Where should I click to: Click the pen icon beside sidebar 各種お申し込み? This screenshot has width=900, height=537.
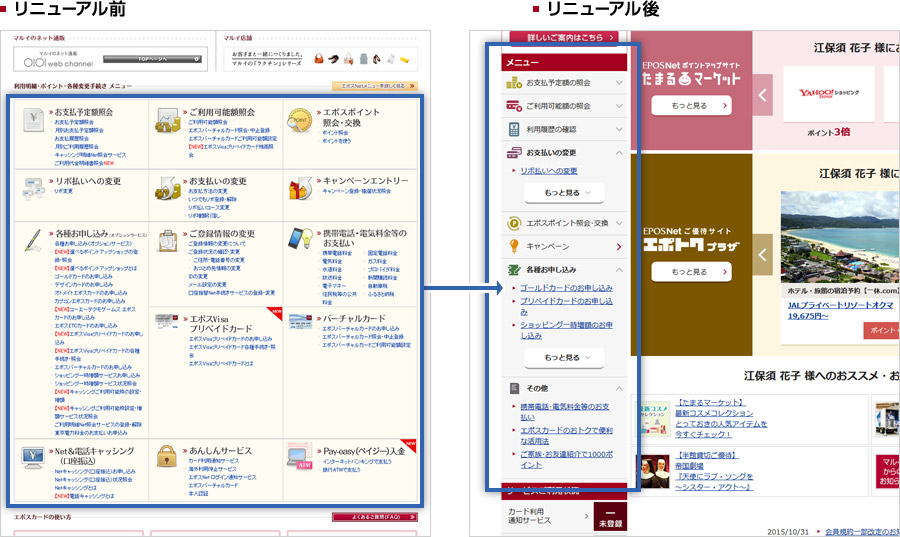tap(514, 269)
